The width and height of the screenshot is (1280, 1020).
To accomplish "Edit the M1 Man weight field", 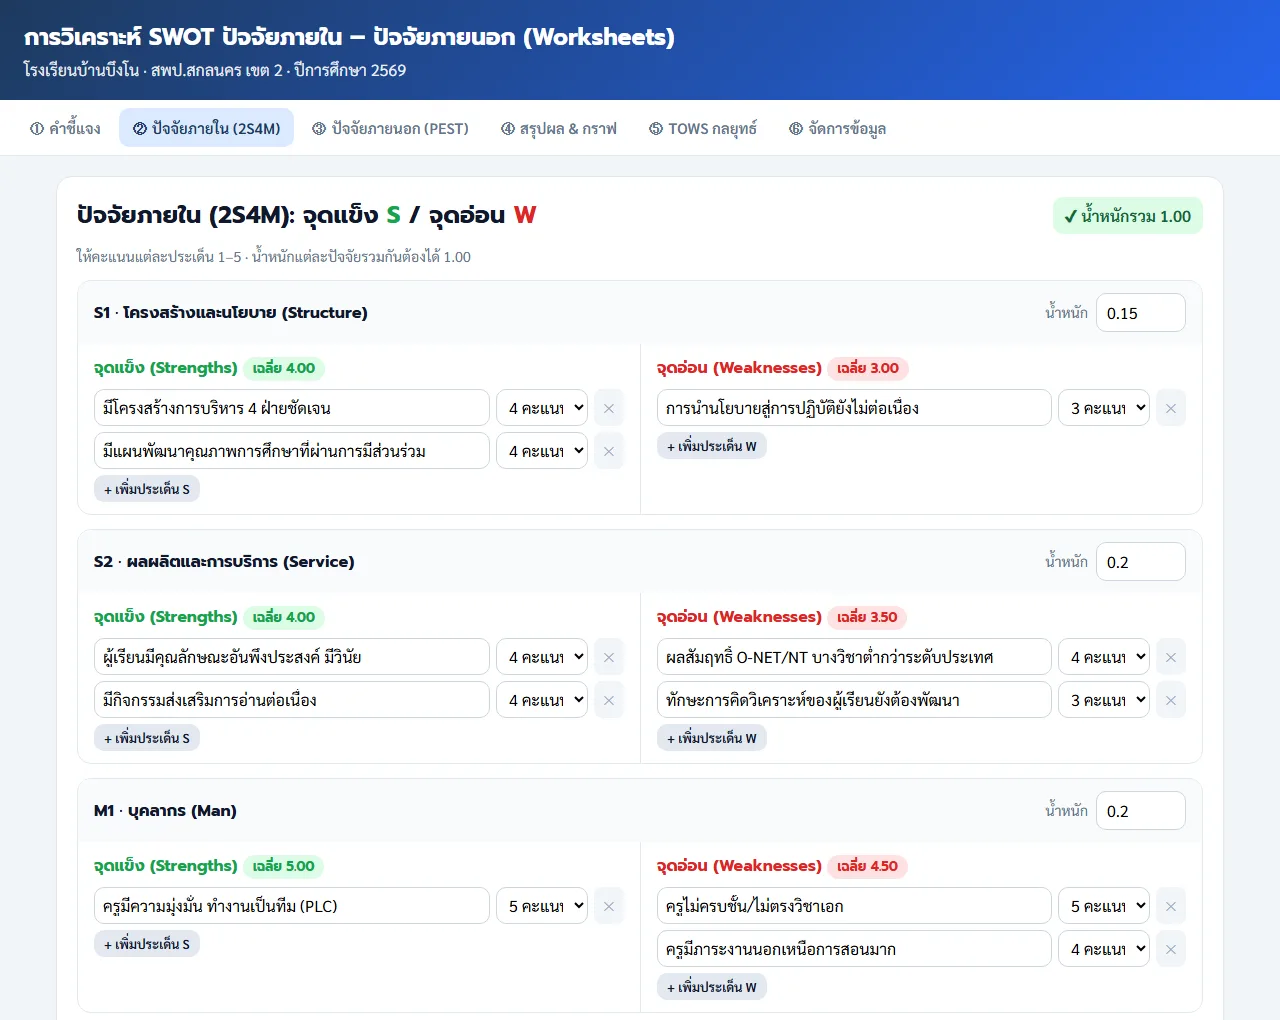I will pyautogui.click(x=1141, y=811).
